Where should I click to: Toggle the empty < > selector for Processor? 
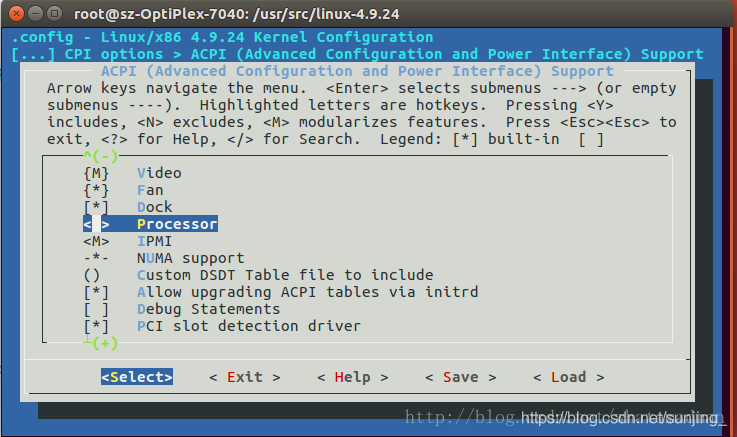click(x=96, y=224)
